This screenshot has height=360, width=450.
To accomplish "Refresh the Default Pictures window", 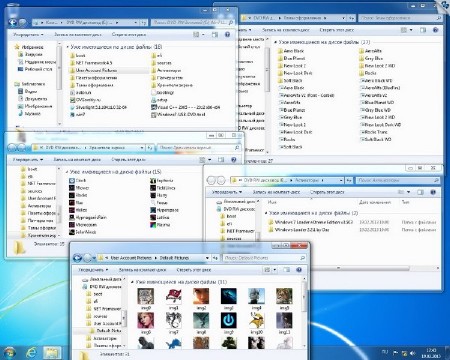I will [215, 258].
